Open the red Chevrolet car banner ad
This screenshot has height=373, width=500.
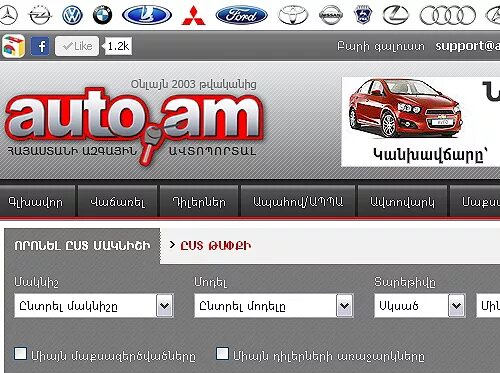[x=421, y=121]
